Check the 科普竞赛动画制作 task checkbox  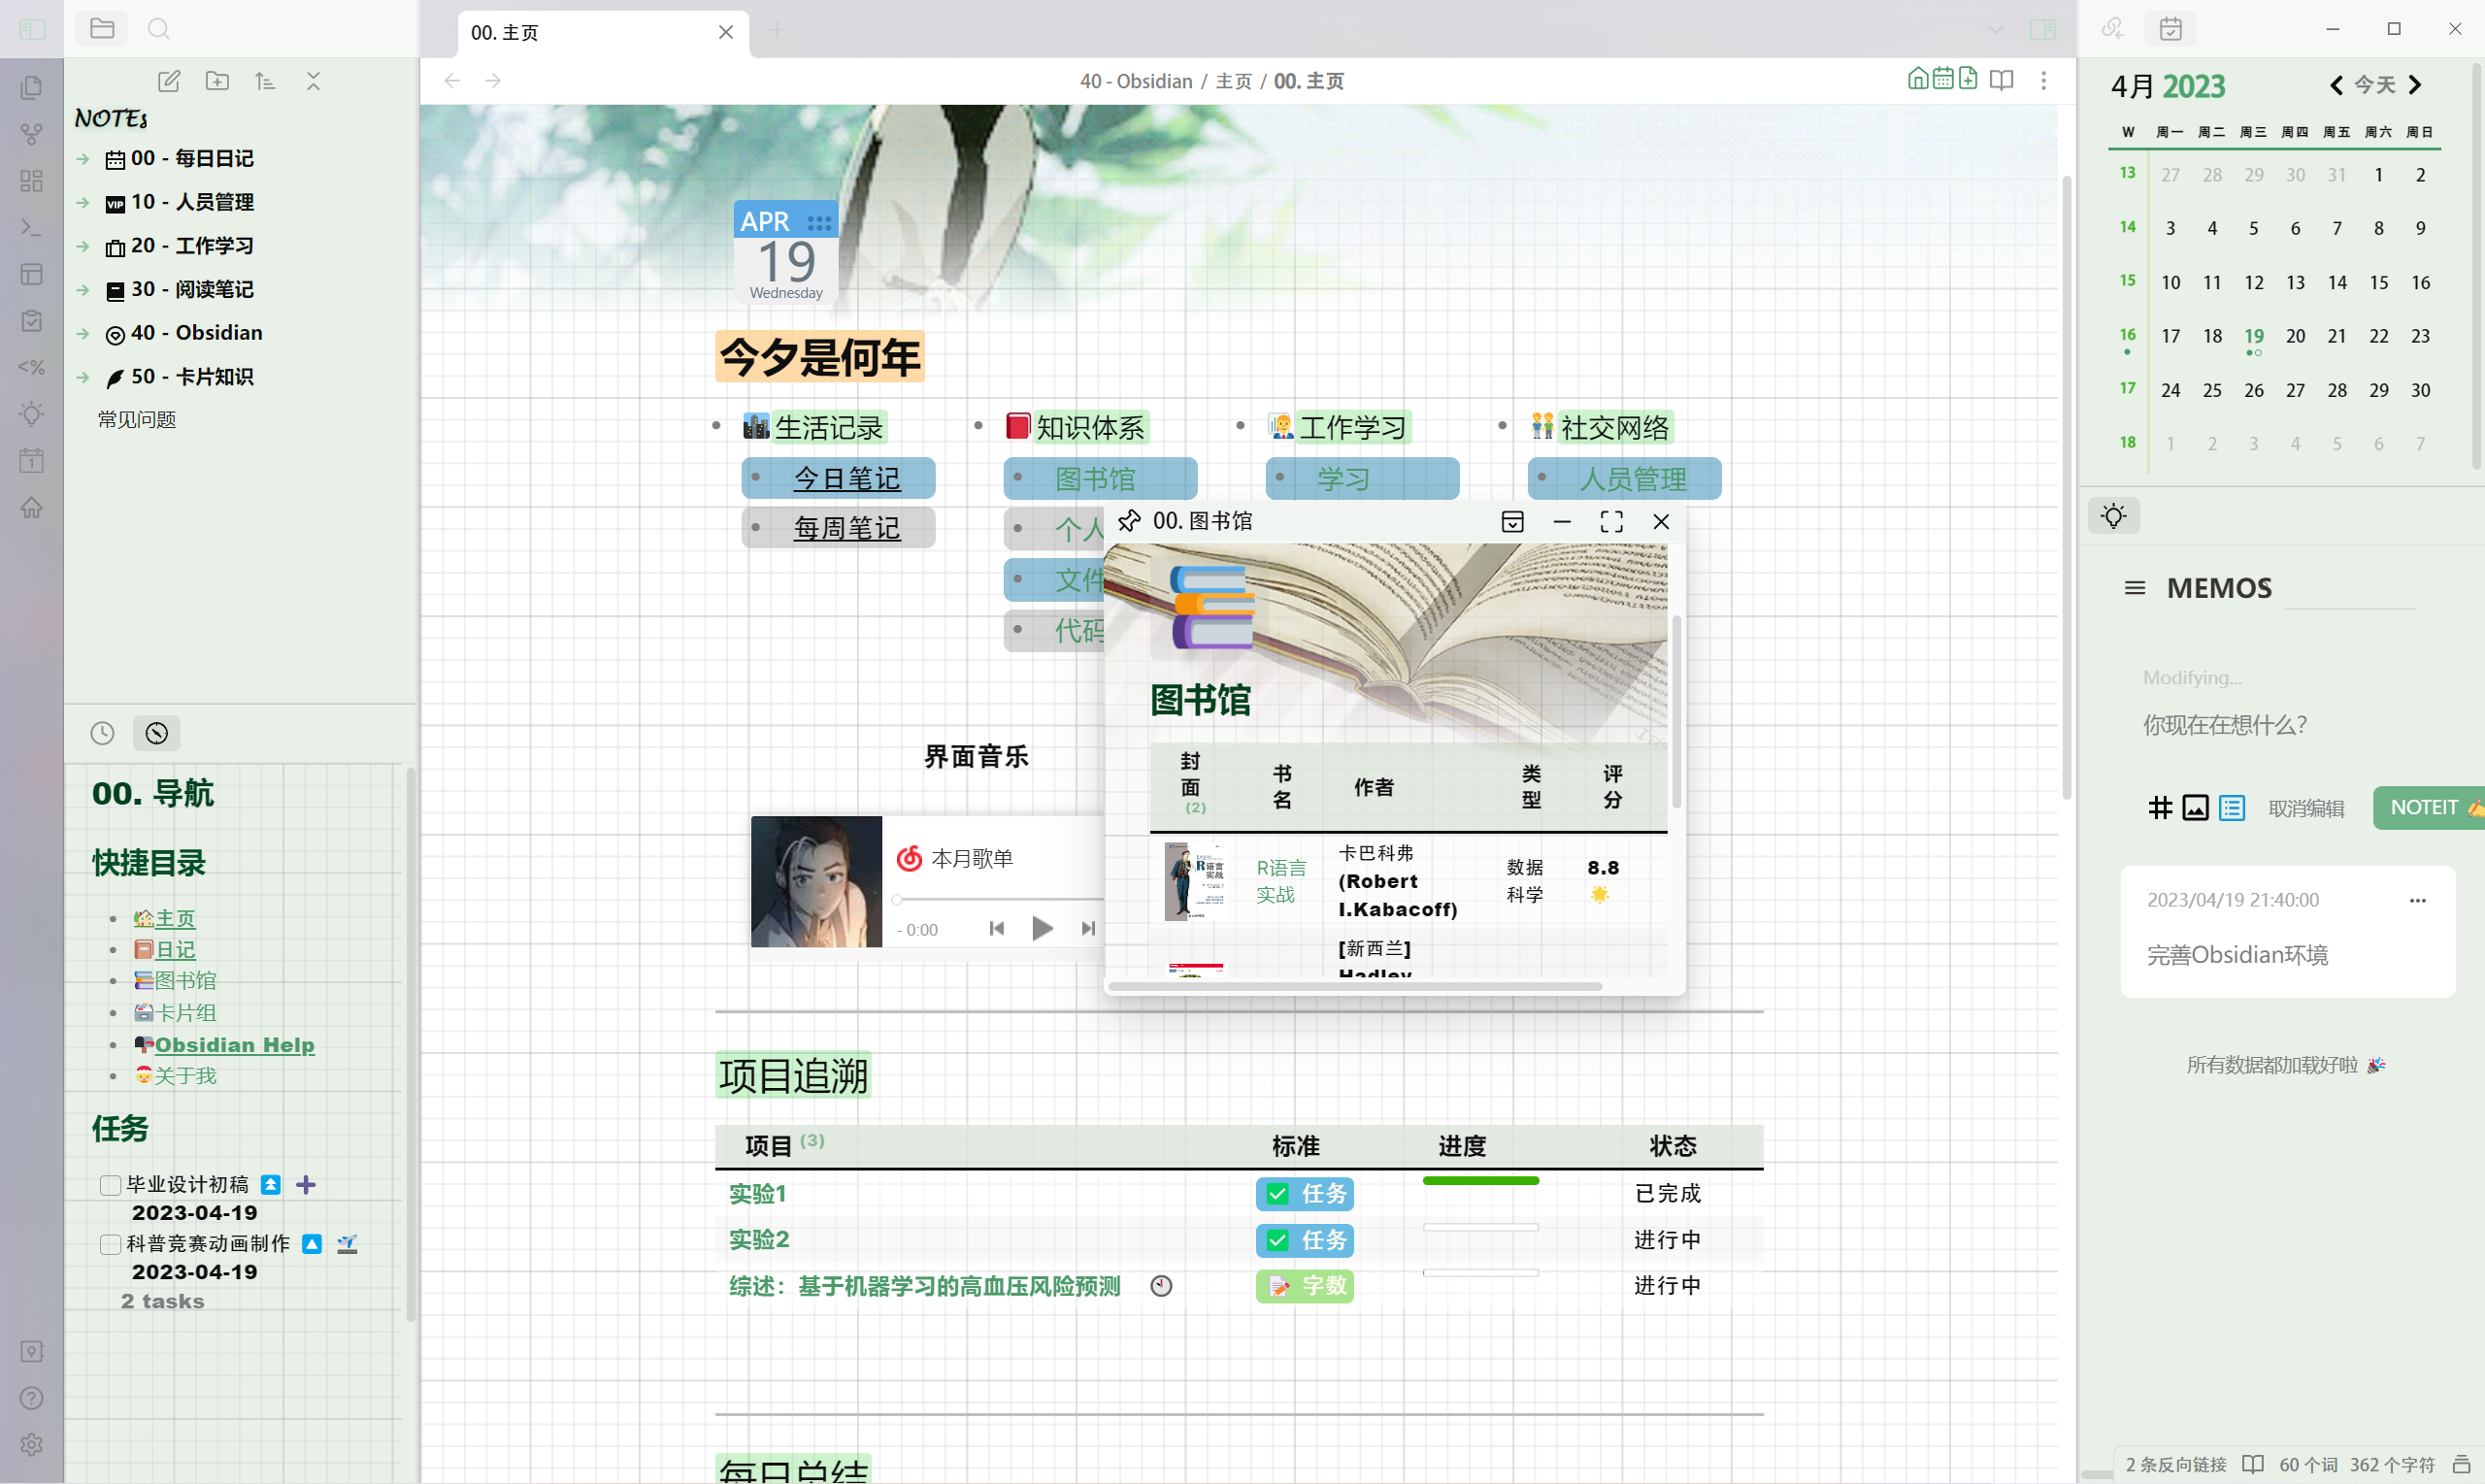click(x=109, y=1245)
